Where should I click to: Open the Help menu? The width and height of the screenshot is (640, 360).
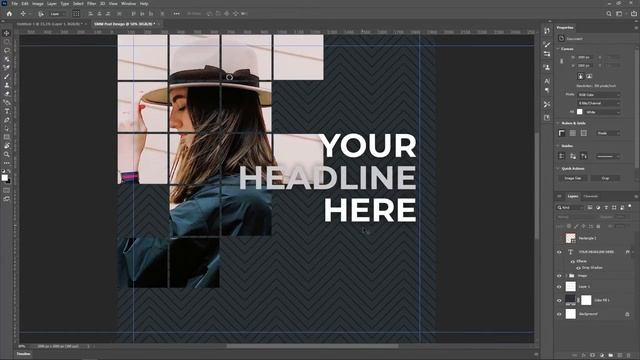[144, 4]
